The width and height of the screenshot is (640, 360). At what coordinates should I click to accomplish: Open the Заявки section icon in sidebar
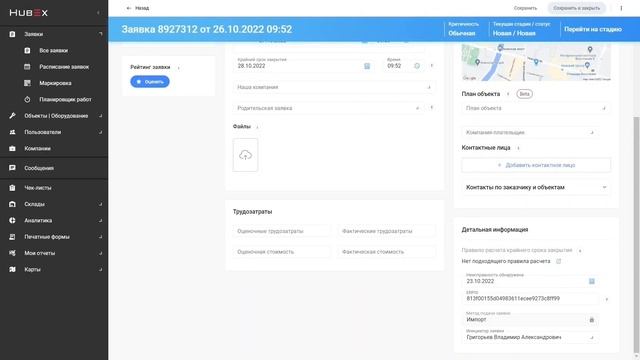coord(12,34)
